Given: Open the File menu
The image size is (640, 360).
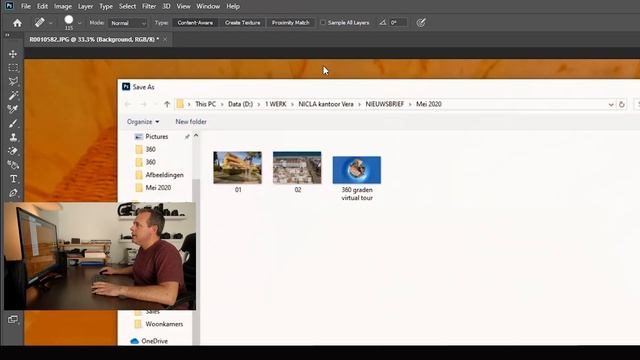Looking at the screenshot, I should pyautogui.click(x=26, y=6).
